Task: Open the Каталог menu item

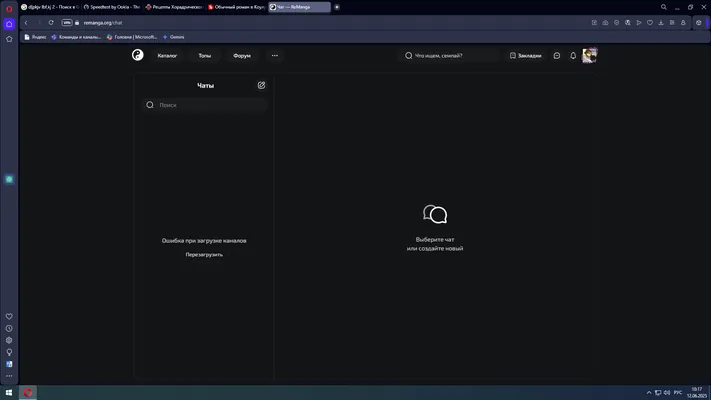Action: [167, 56]
